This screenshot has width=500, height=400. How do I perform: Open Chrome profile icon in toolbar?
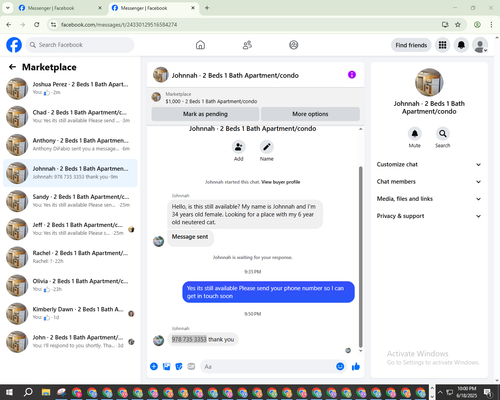[x=477, y=25]
